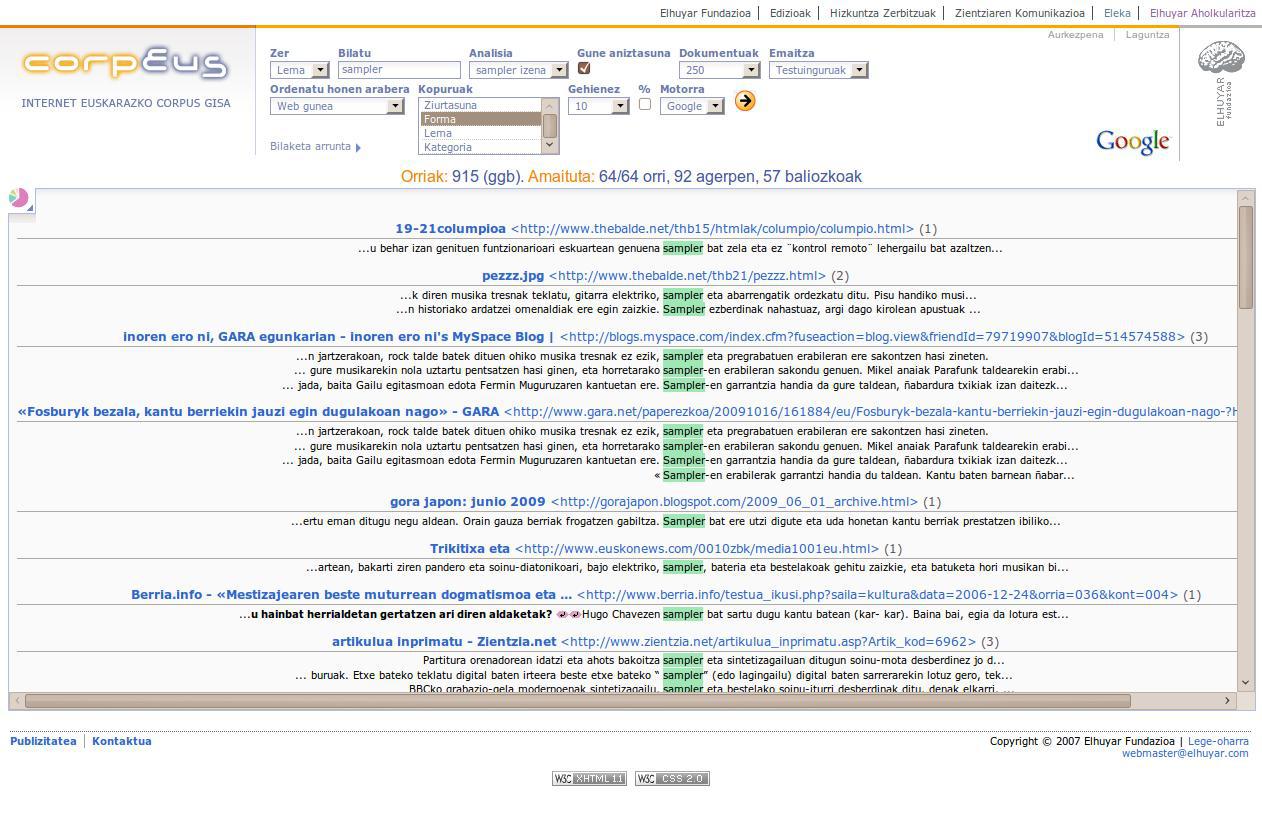
Task: Click the Google logo
Action: pos(1132,142)
